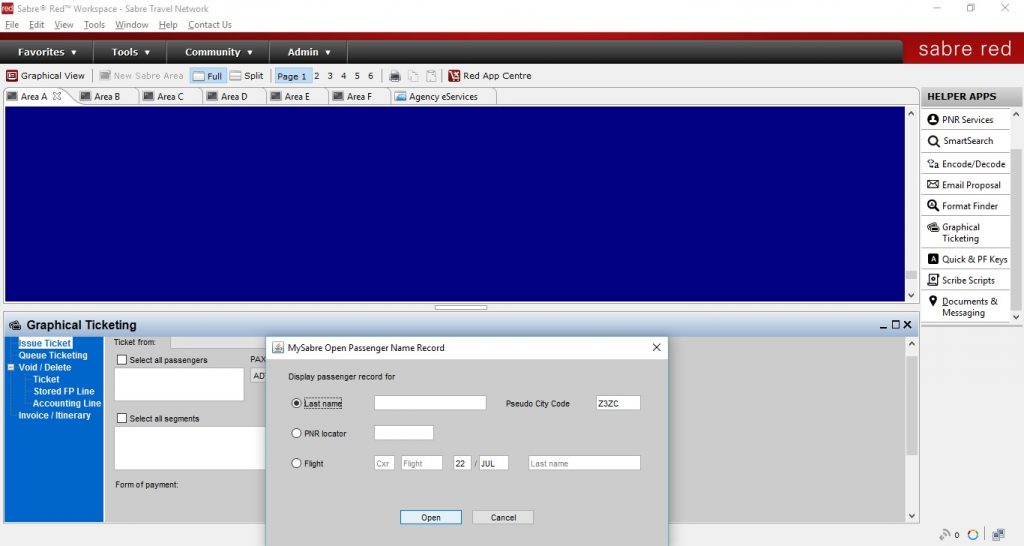Viewport: 1024px width, 546px height.
Task: Open the Quick & PF Keys helper
Action: [967, 259]
